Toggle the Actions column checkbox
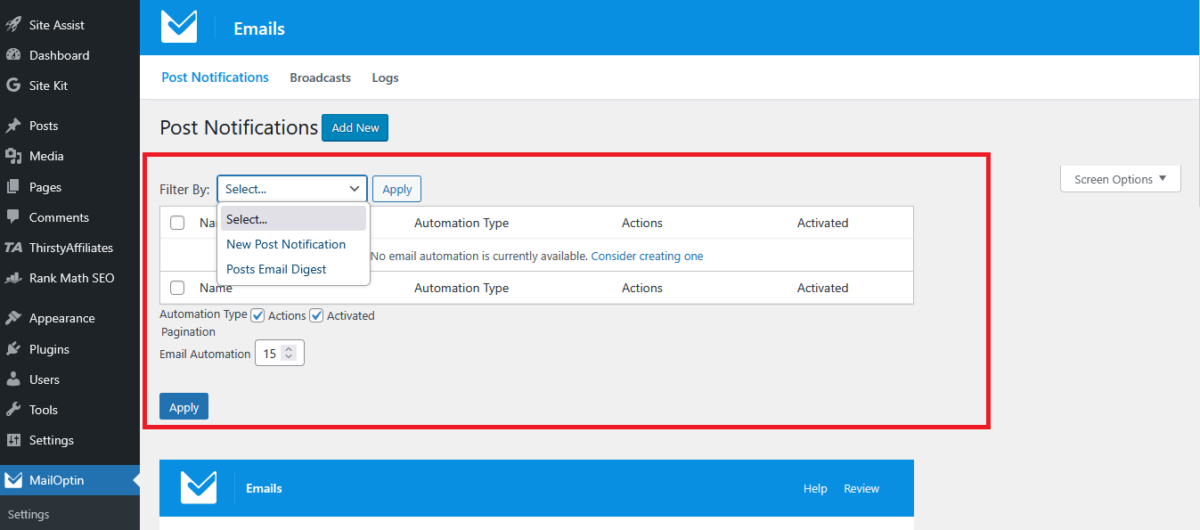Image resolution: width=1200 pixels, height=530 pixels. point(258,315)
